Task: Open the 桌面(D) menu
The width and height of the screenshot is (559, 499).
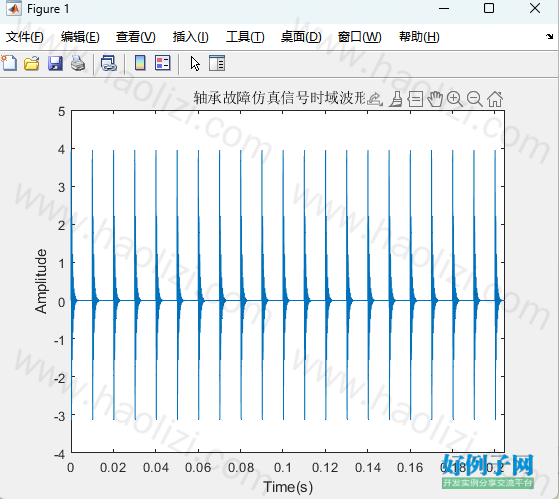Action: [x=301, y=37]
